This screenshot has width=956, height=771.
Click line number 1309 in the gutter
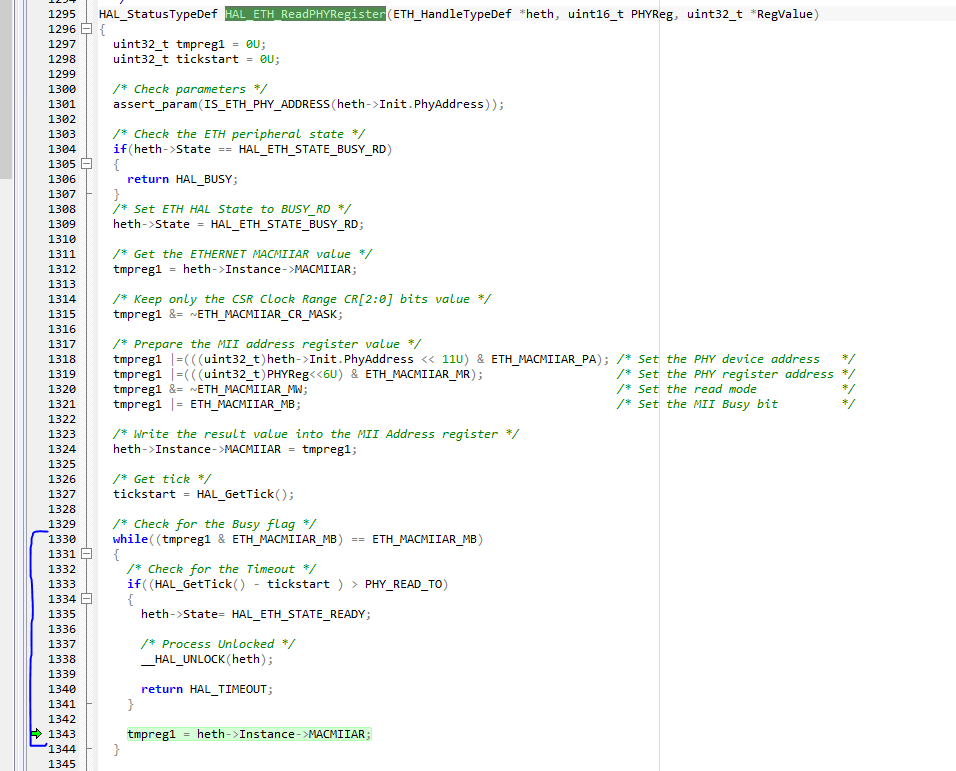click(62, 224)
